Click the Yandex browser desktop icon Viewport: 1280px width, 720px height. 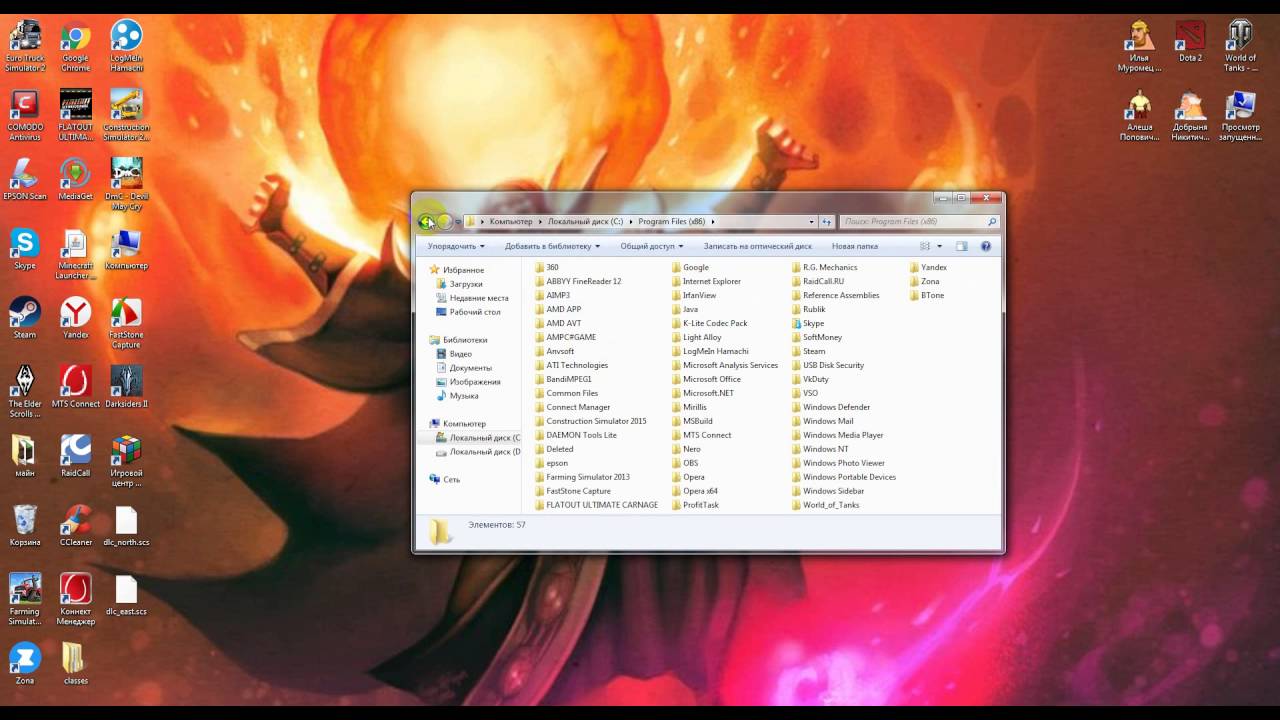tap(75, 318)
